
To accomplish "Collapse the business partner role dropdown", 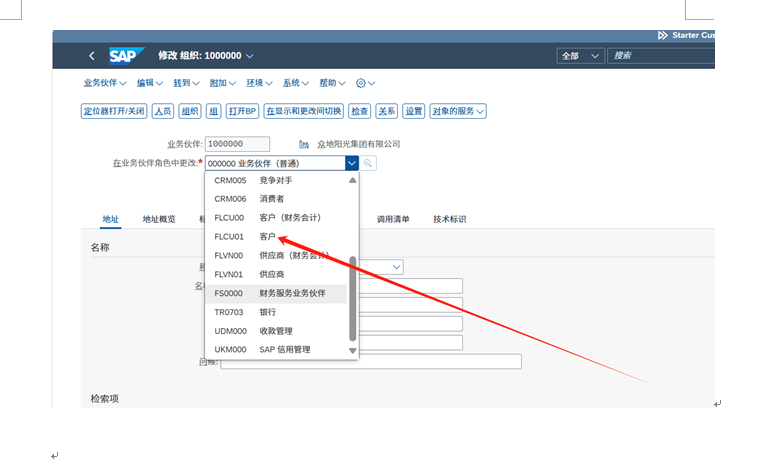I will (x=352, y=163).
